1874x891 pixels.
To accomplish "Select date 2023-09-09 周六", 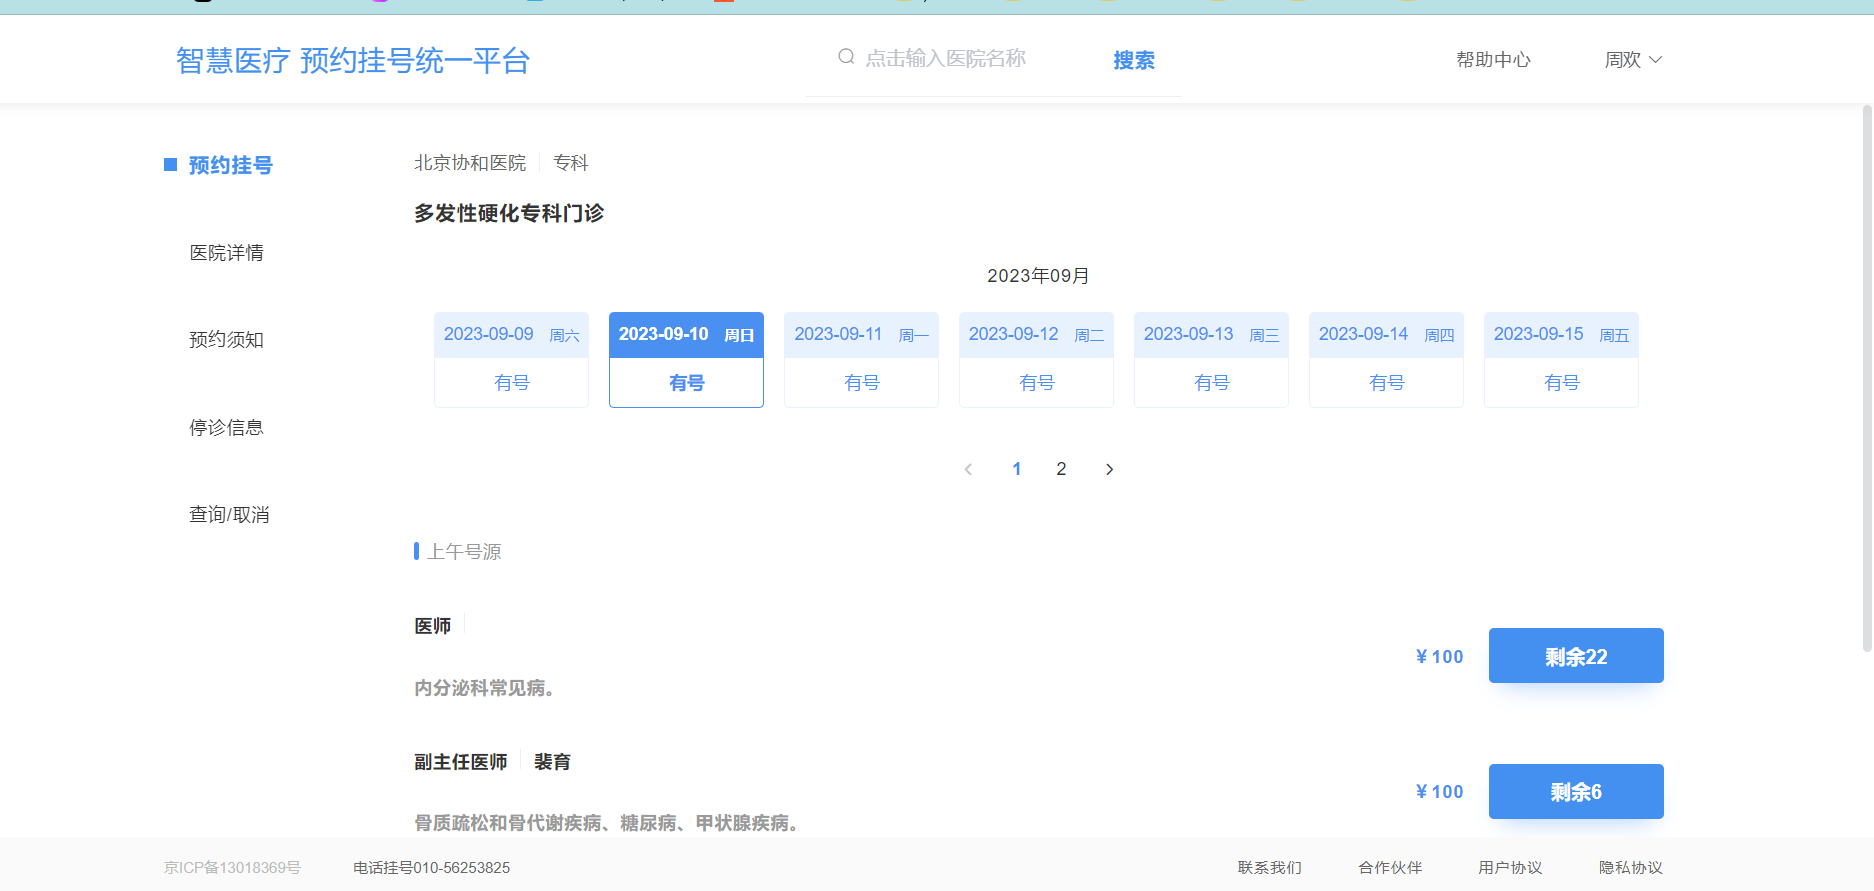I will tap(511, 360).
